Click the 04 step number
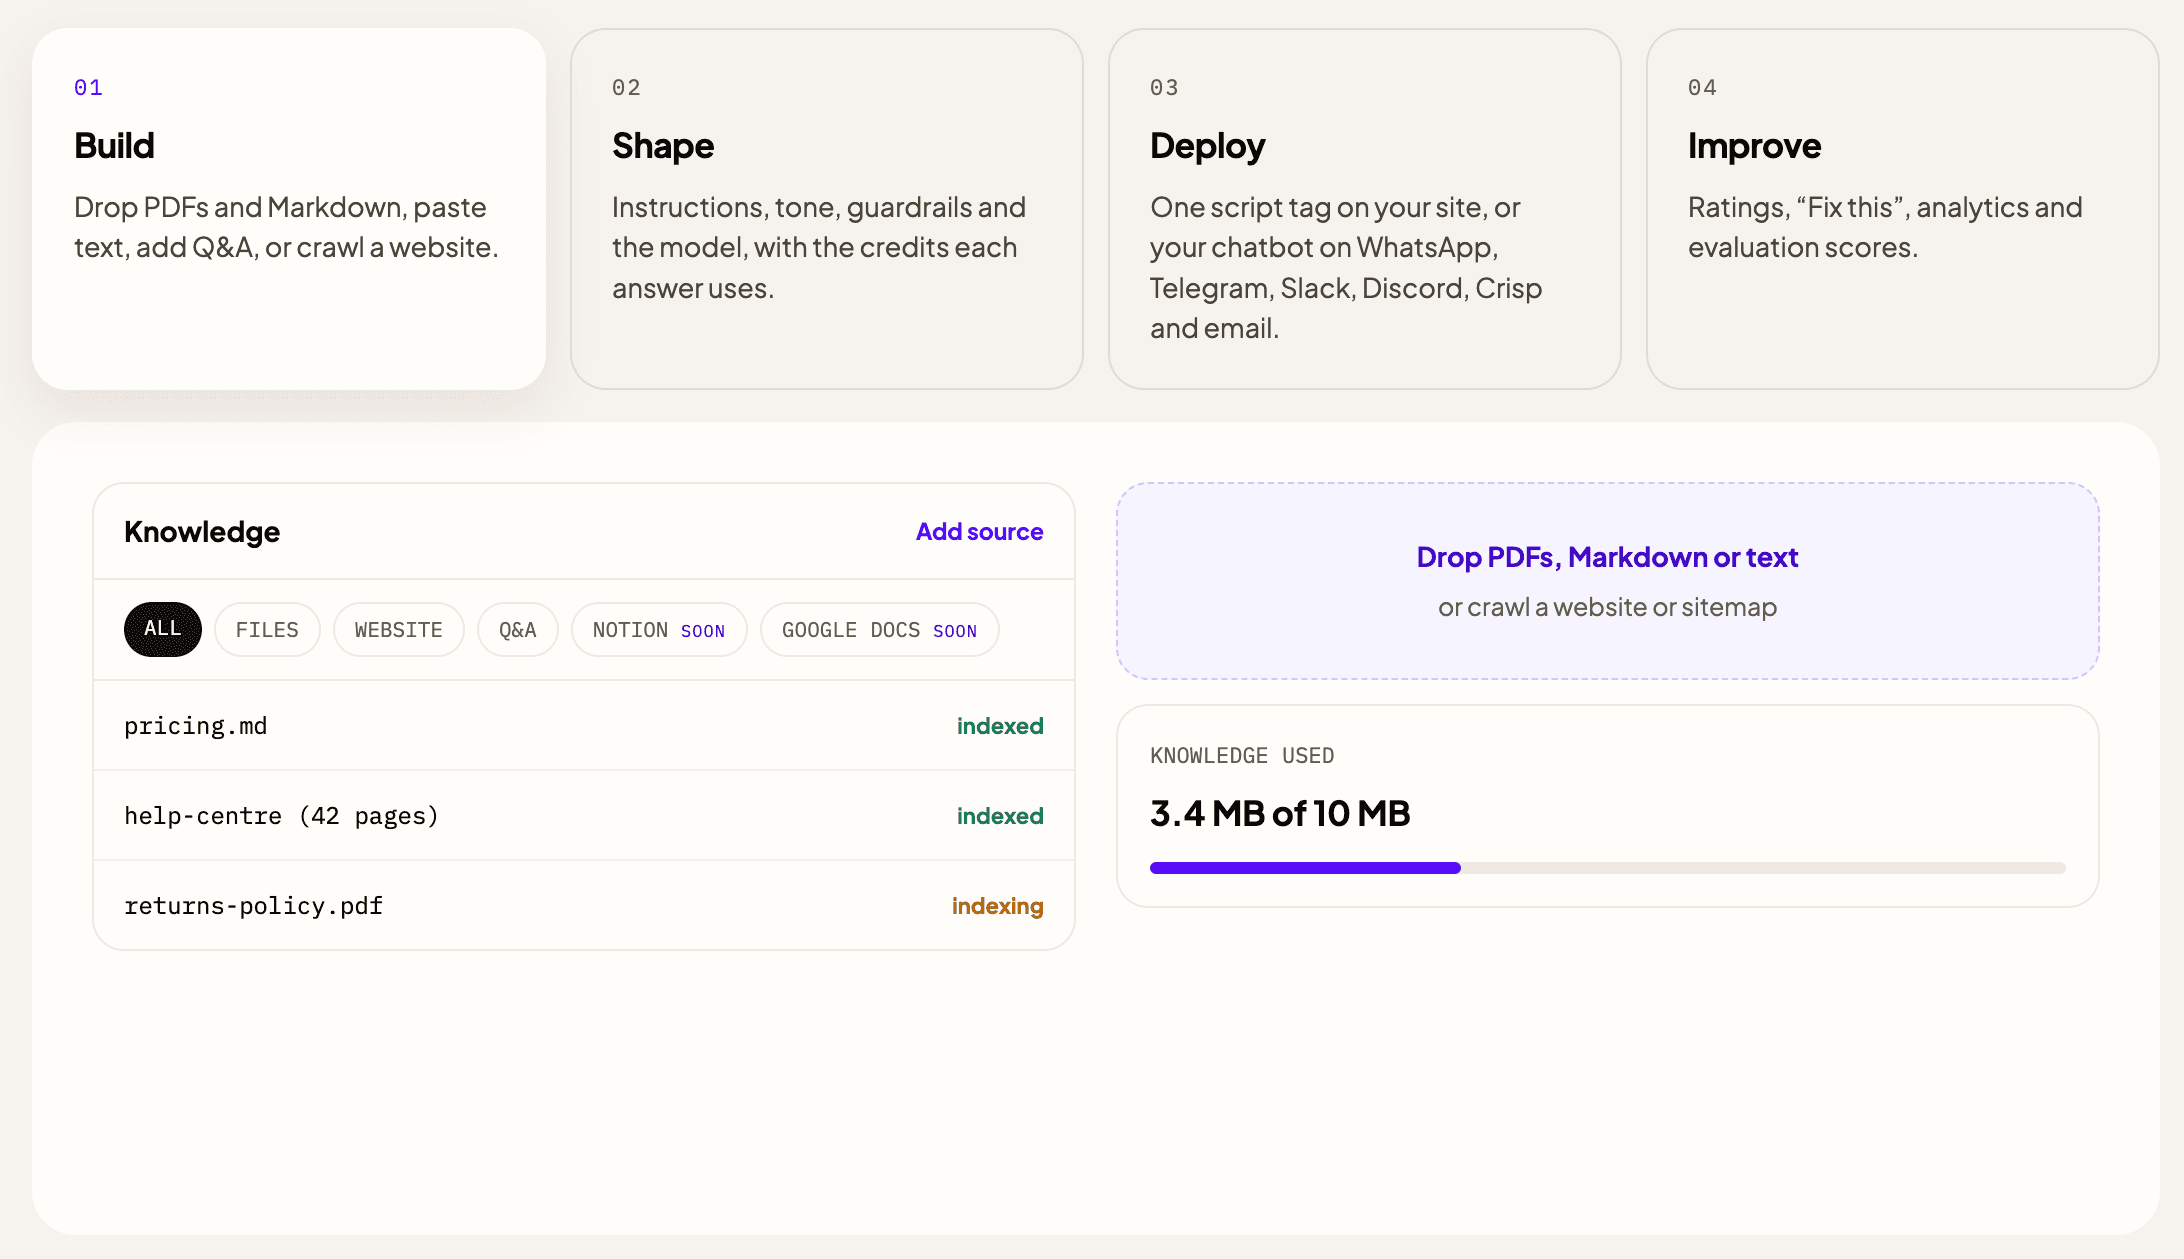This screenshot has height=1259, width=2184. point(1702,88)
